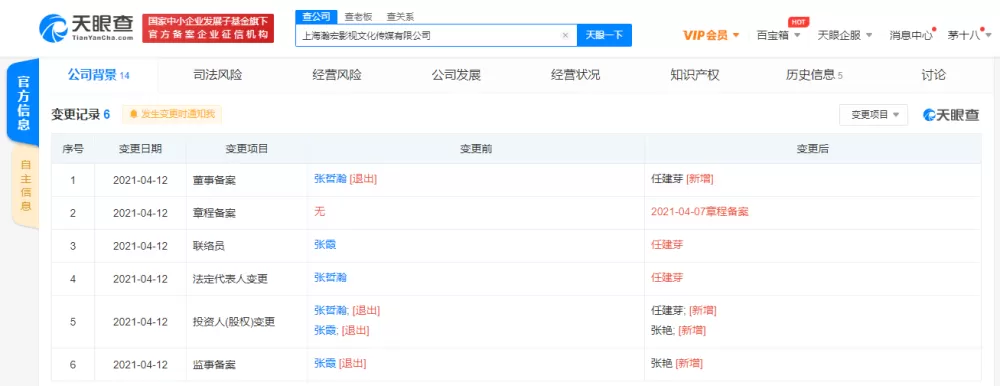The image size is (1000, 386).
Task: Switch to the 司法风险 tab
Action: click(x=217, y=75)
